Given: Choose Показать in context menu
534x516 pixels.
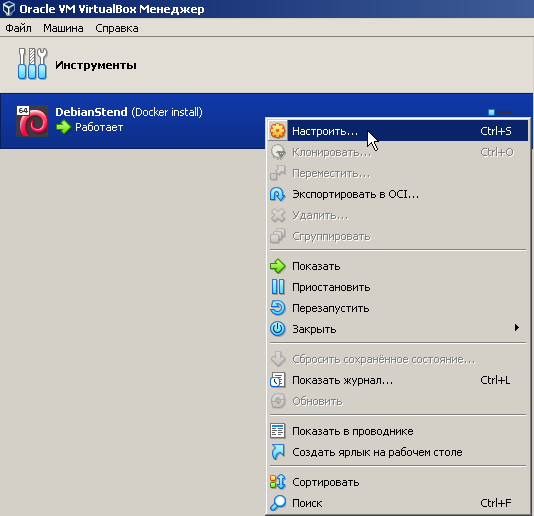Looking at the screenshot, I should point(397,266).
